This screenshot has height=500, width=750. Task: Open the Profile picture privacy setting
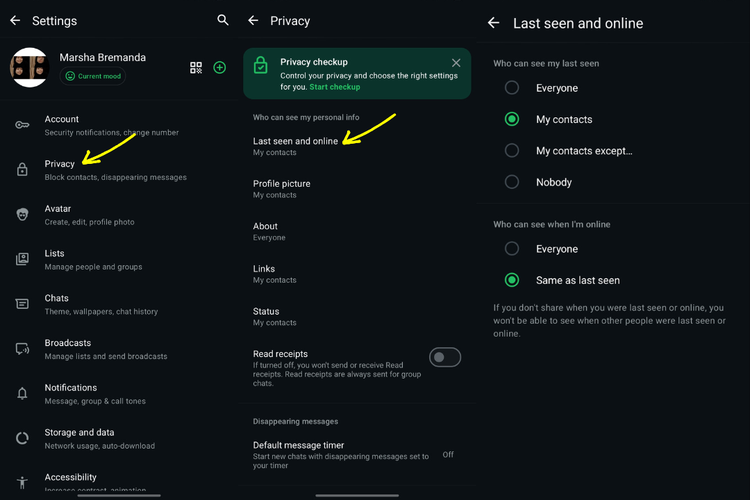pyautogui.click(x=357, y=189)
